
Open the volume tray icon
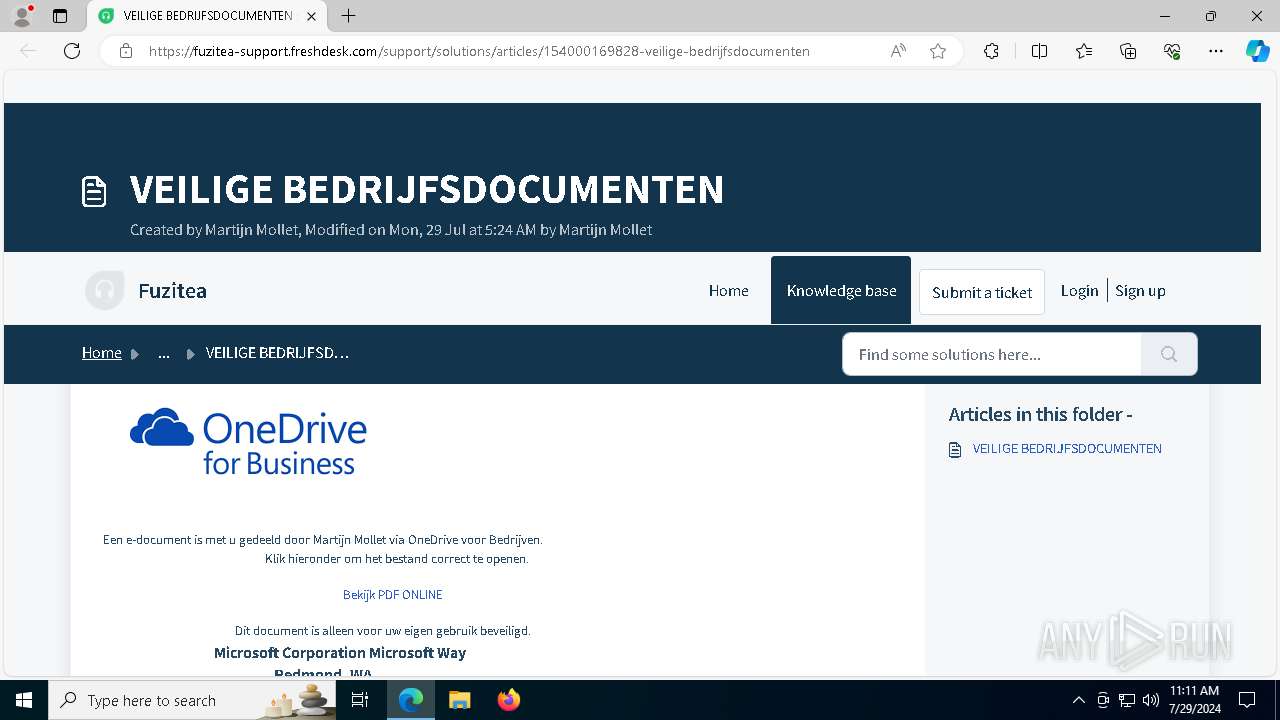[1151, 700]
